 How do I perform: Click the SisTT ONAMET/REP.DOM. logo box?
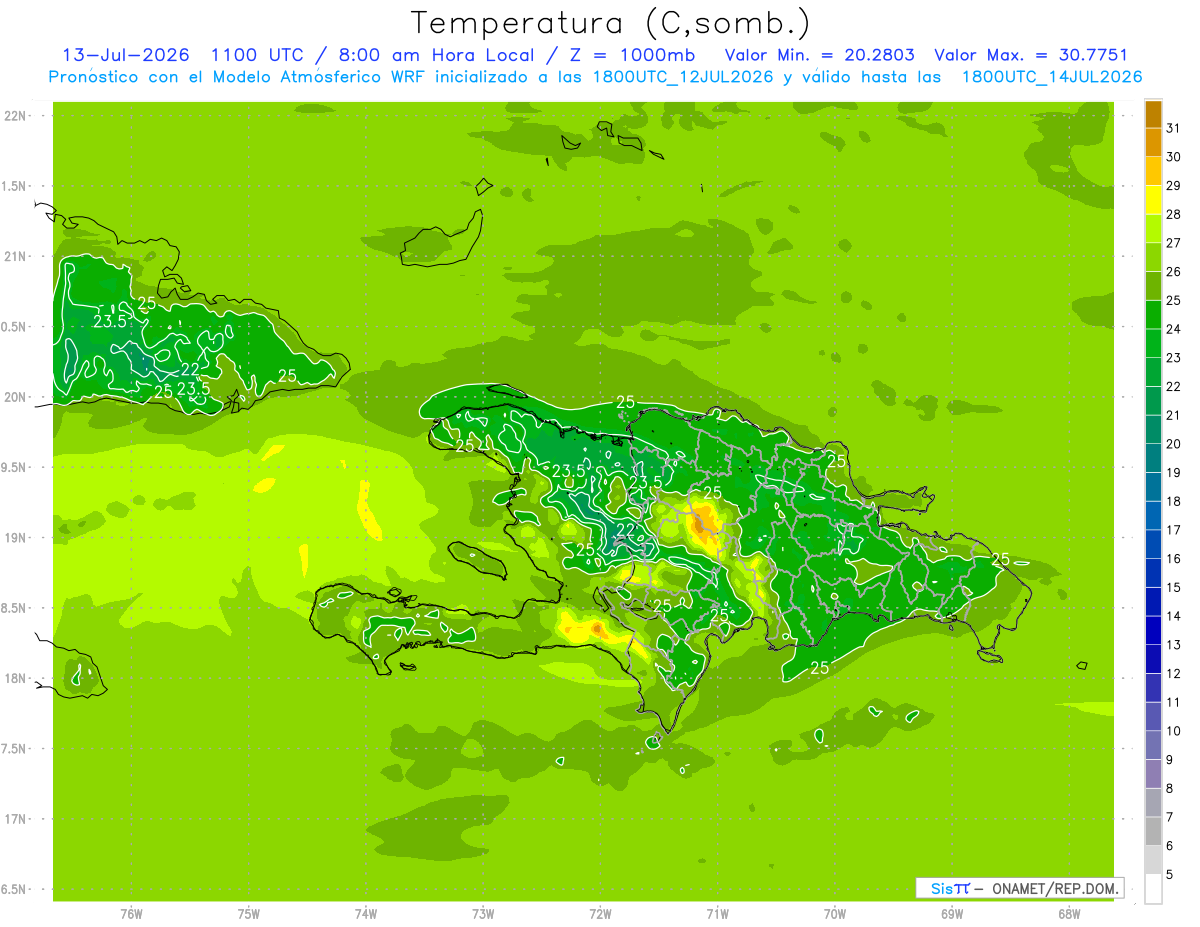(1019, 888)
